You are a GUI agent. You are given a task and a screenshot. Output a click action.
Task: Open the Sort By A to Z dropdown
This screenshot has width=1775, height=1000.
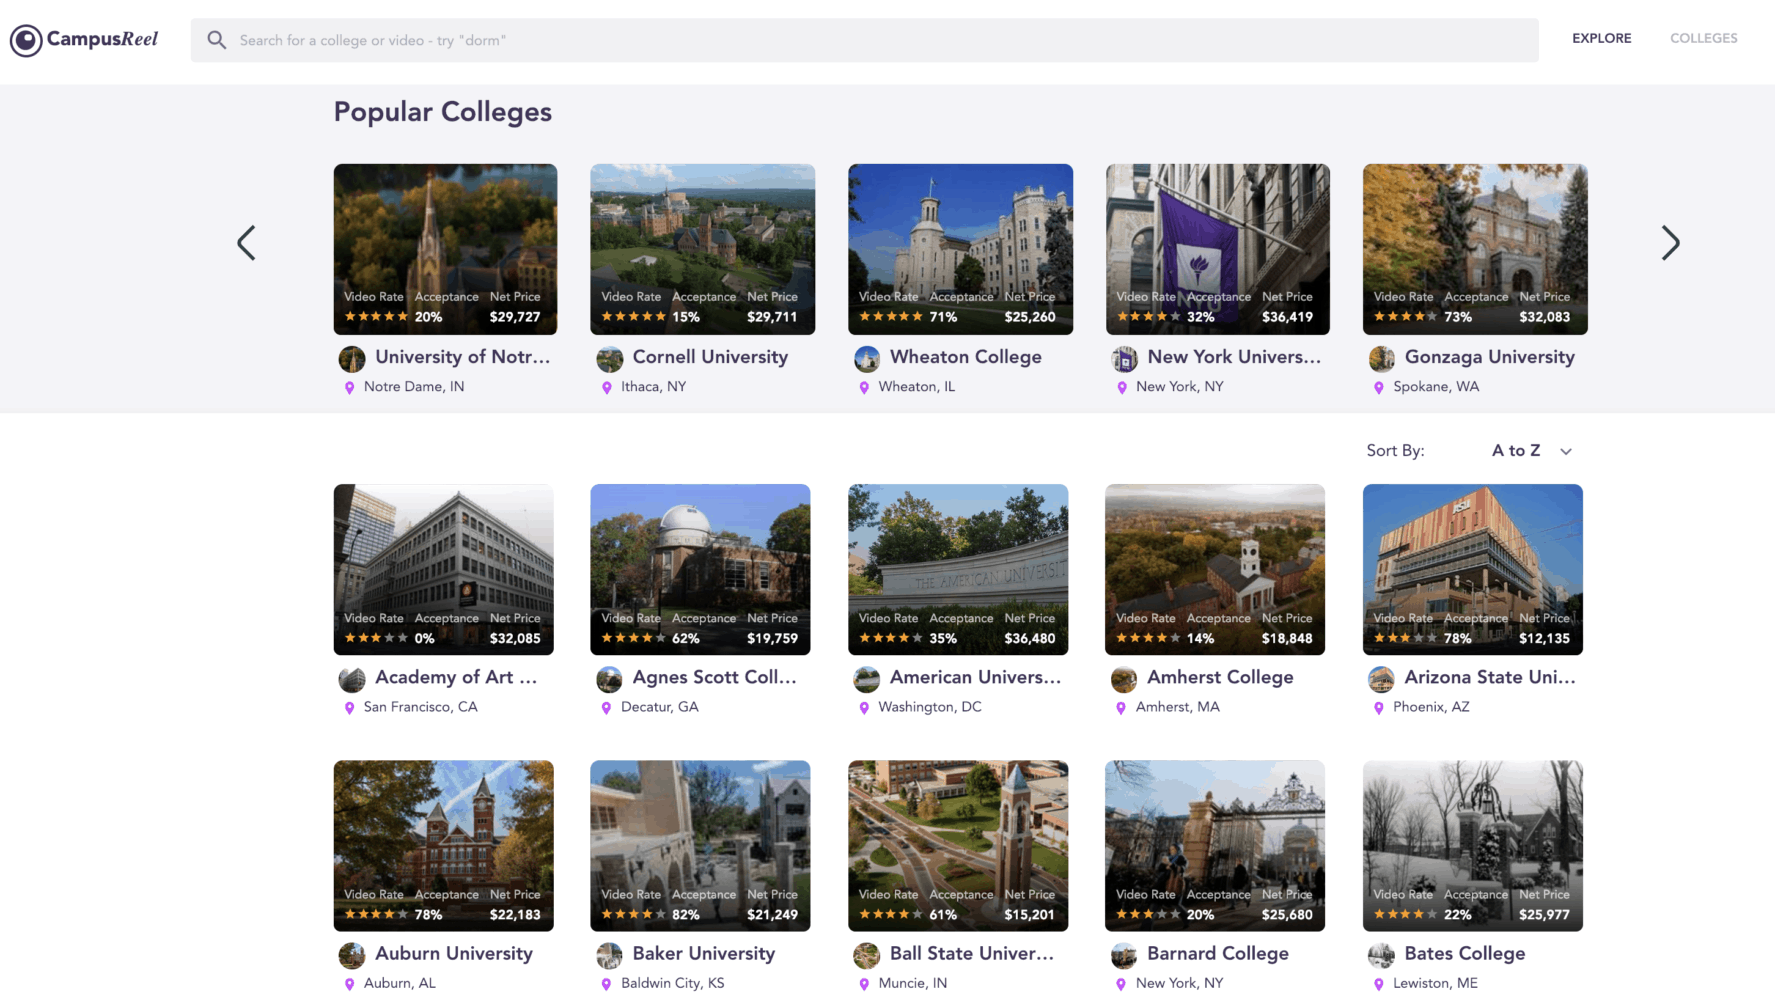(x=1531, y=451)
